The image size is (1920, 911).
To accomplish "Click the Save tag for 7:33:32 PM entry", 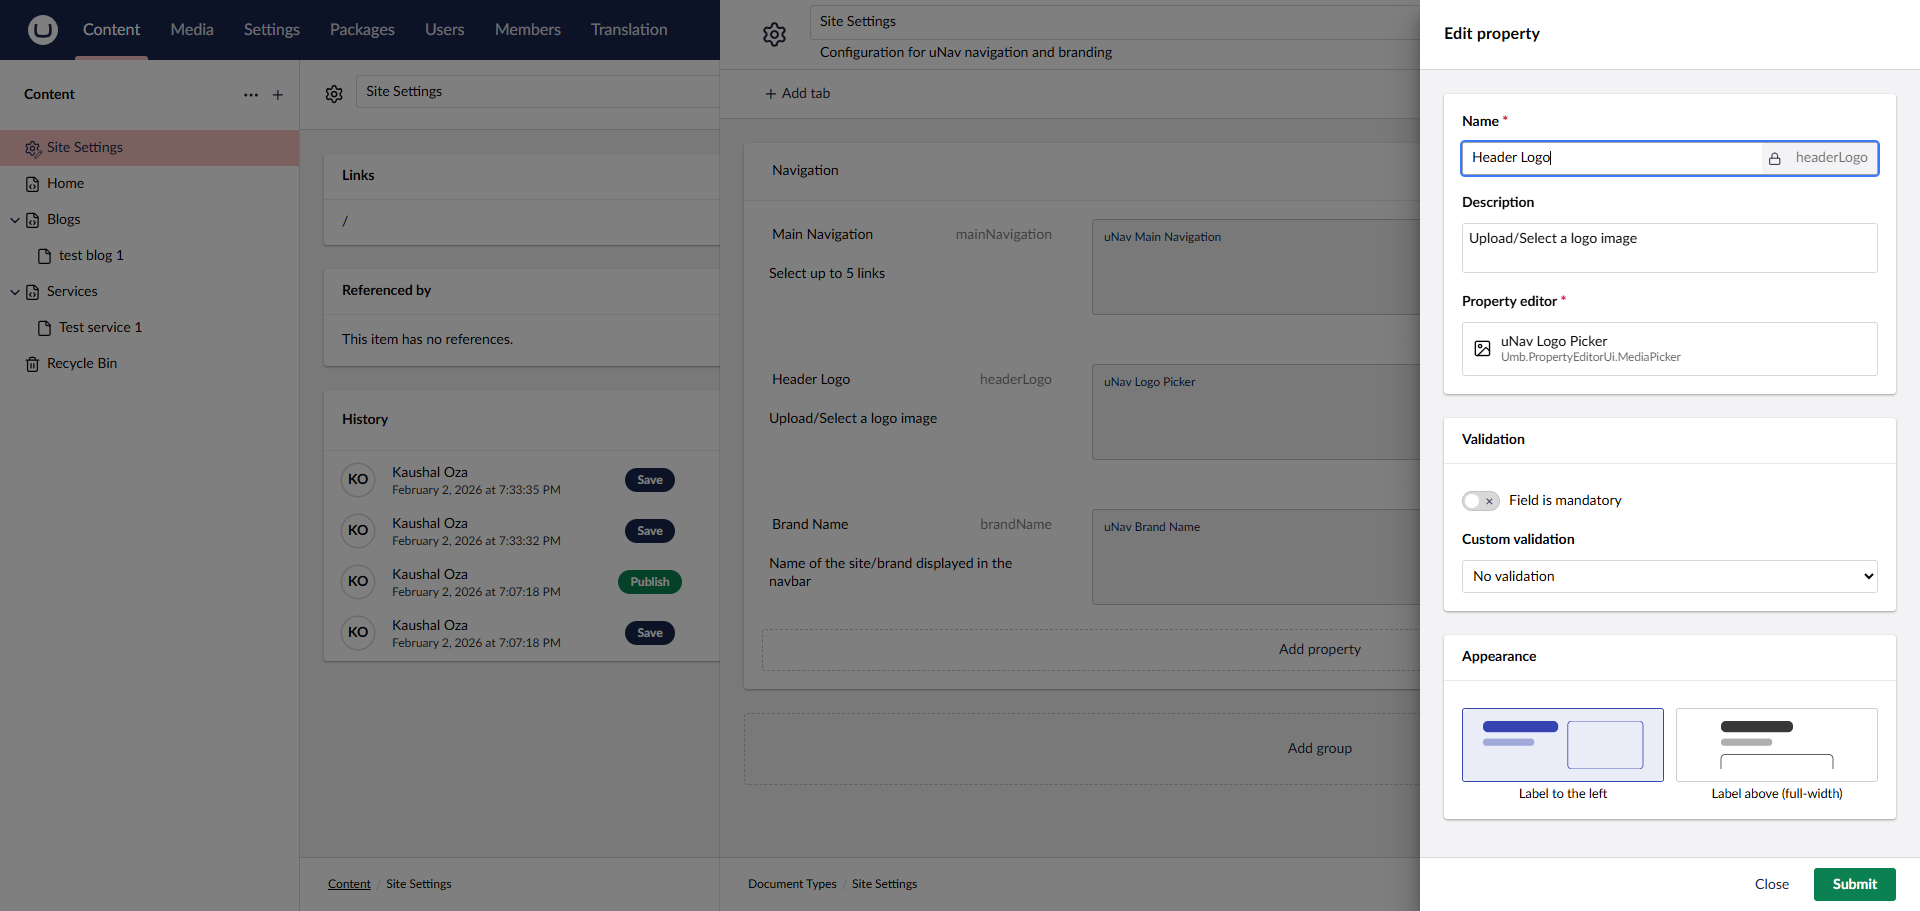I will click(x=650, y=531).
